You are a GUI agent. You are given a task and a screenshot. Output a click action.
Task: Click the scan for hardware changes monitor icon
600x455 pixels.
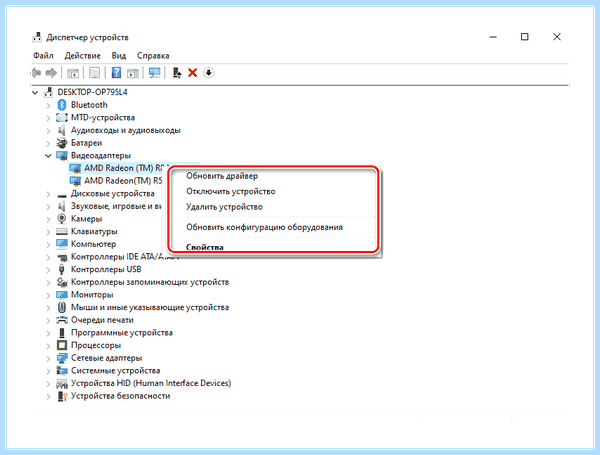tap(155, 73)
